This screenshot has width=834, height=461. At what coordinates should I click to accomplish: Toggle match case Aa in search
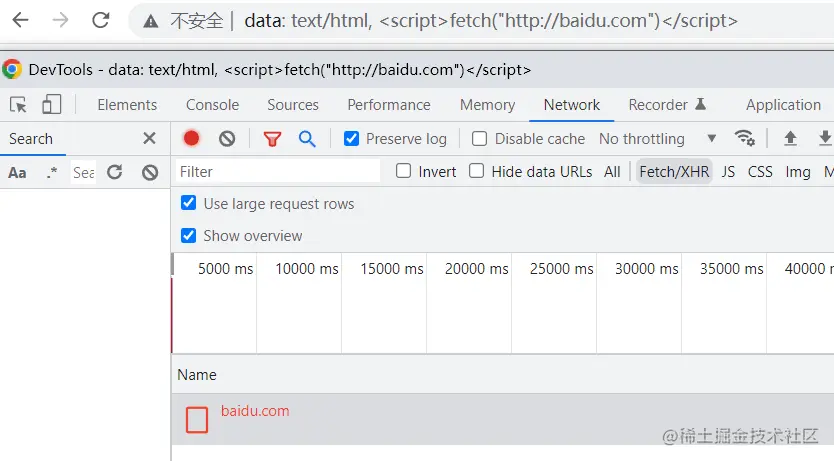click(x=17, y=173)
